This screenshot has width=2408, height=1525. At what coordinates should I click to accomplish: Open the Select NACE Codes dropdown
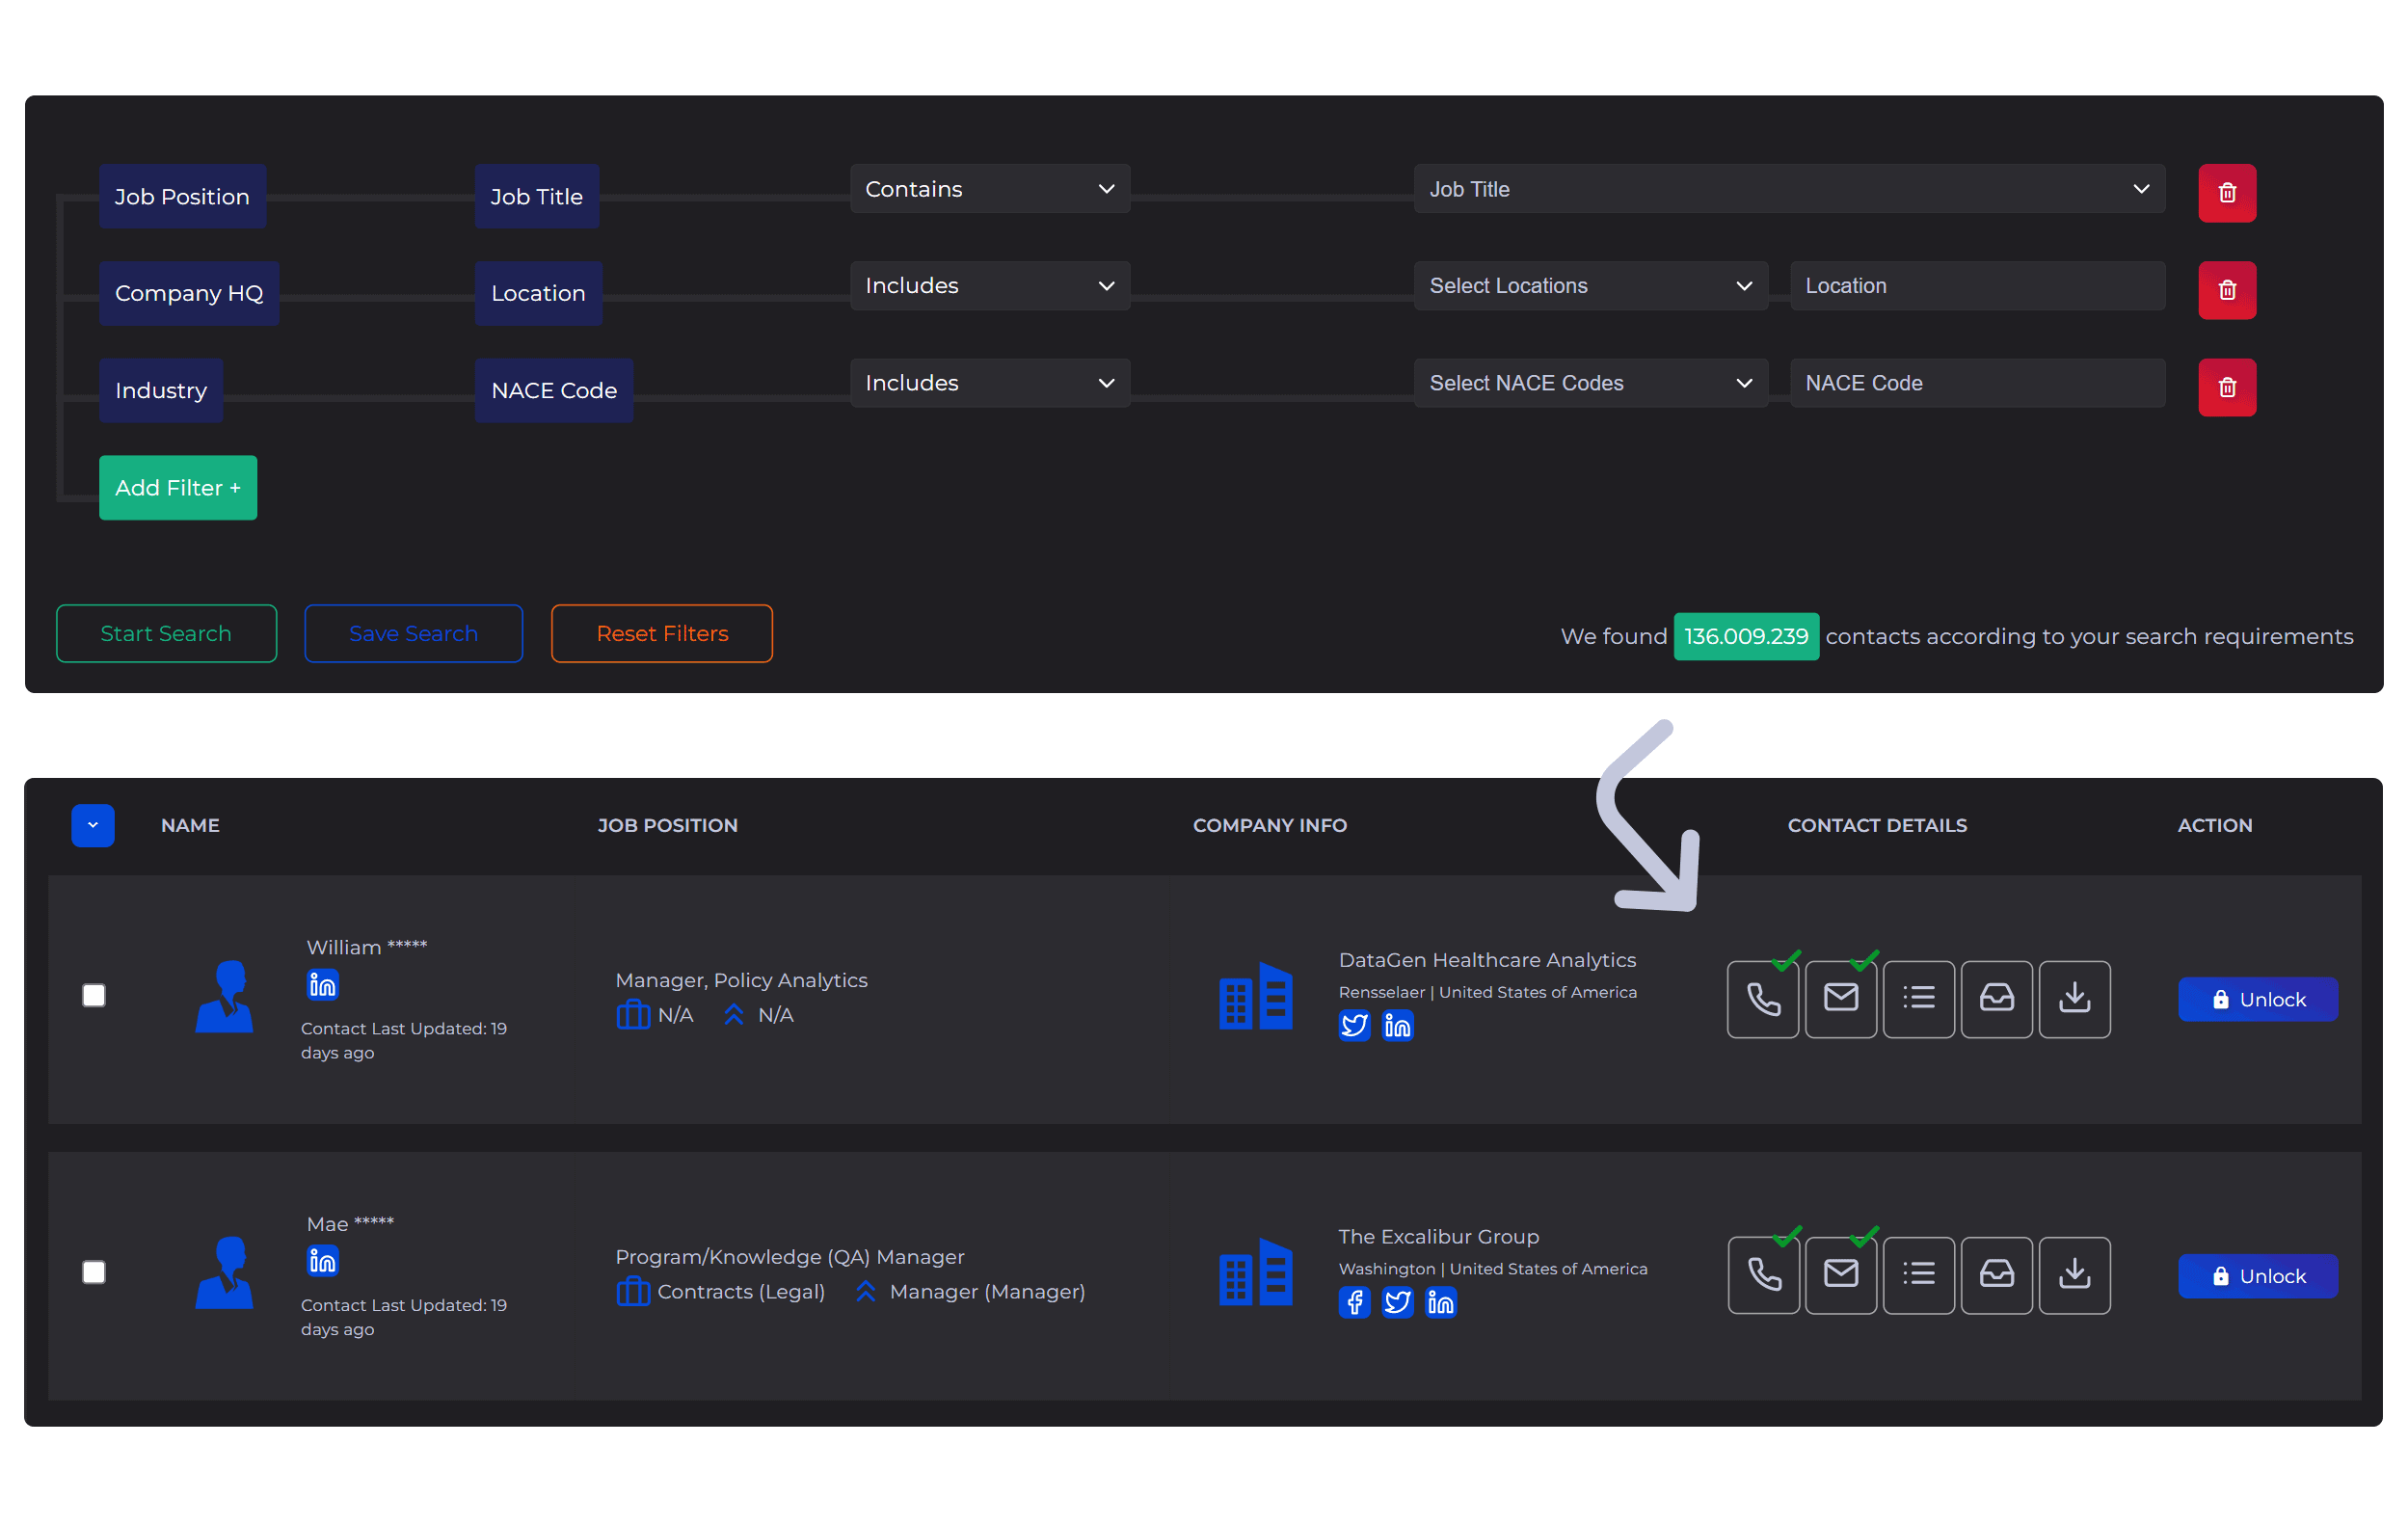(1590, 383)
